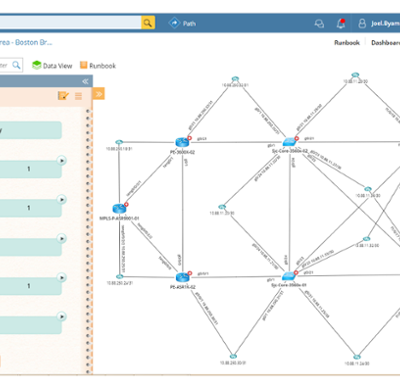Switch to the Dashboard tab

pos(386,43)
